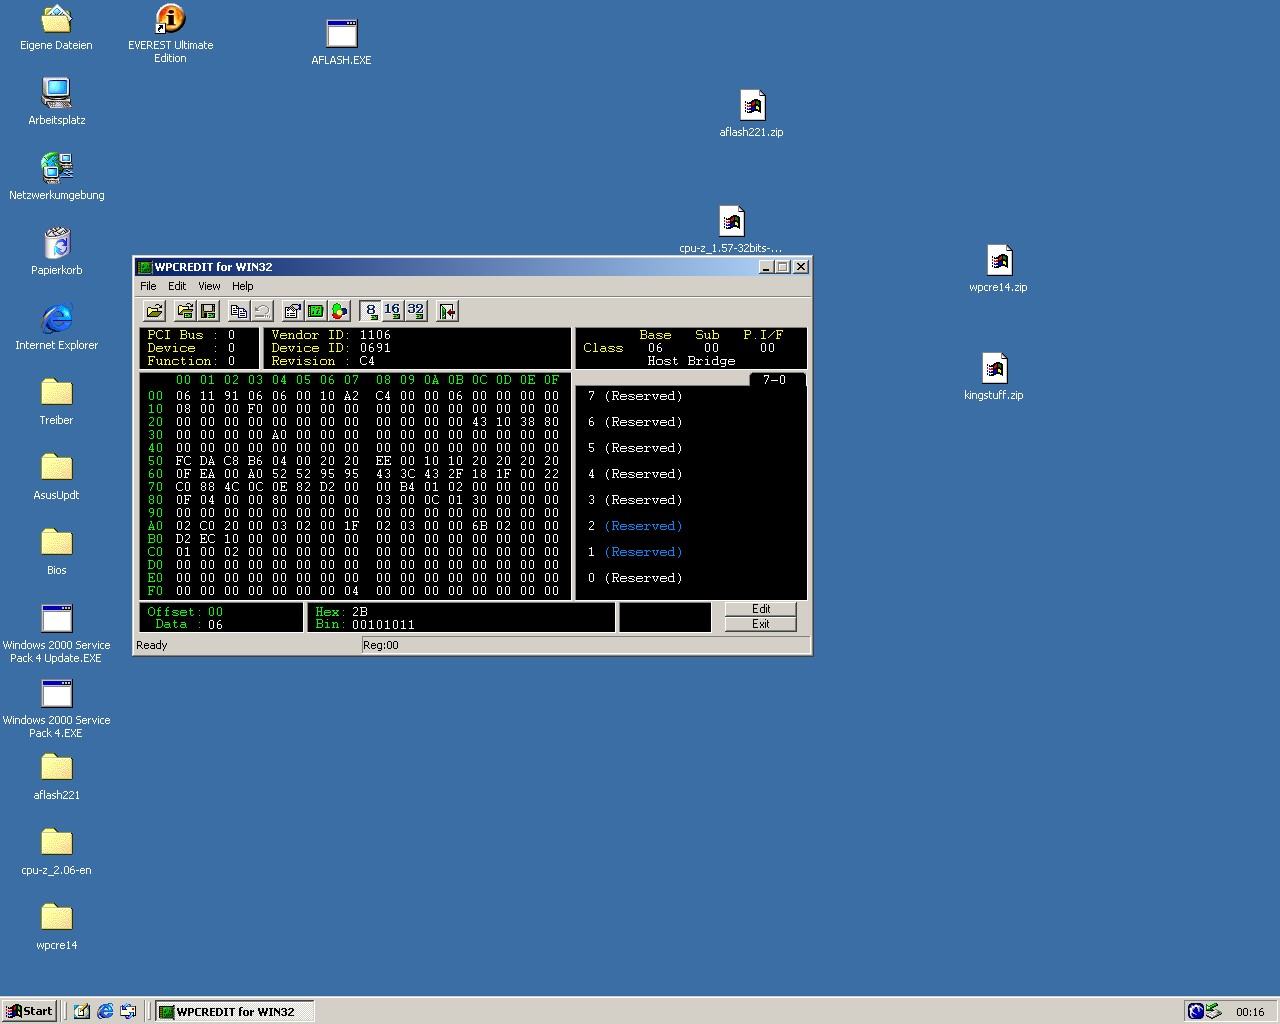Click the green PCI board toolbar icon
The width and height of the screenshot is (1280, 1024).
(316, 311)
